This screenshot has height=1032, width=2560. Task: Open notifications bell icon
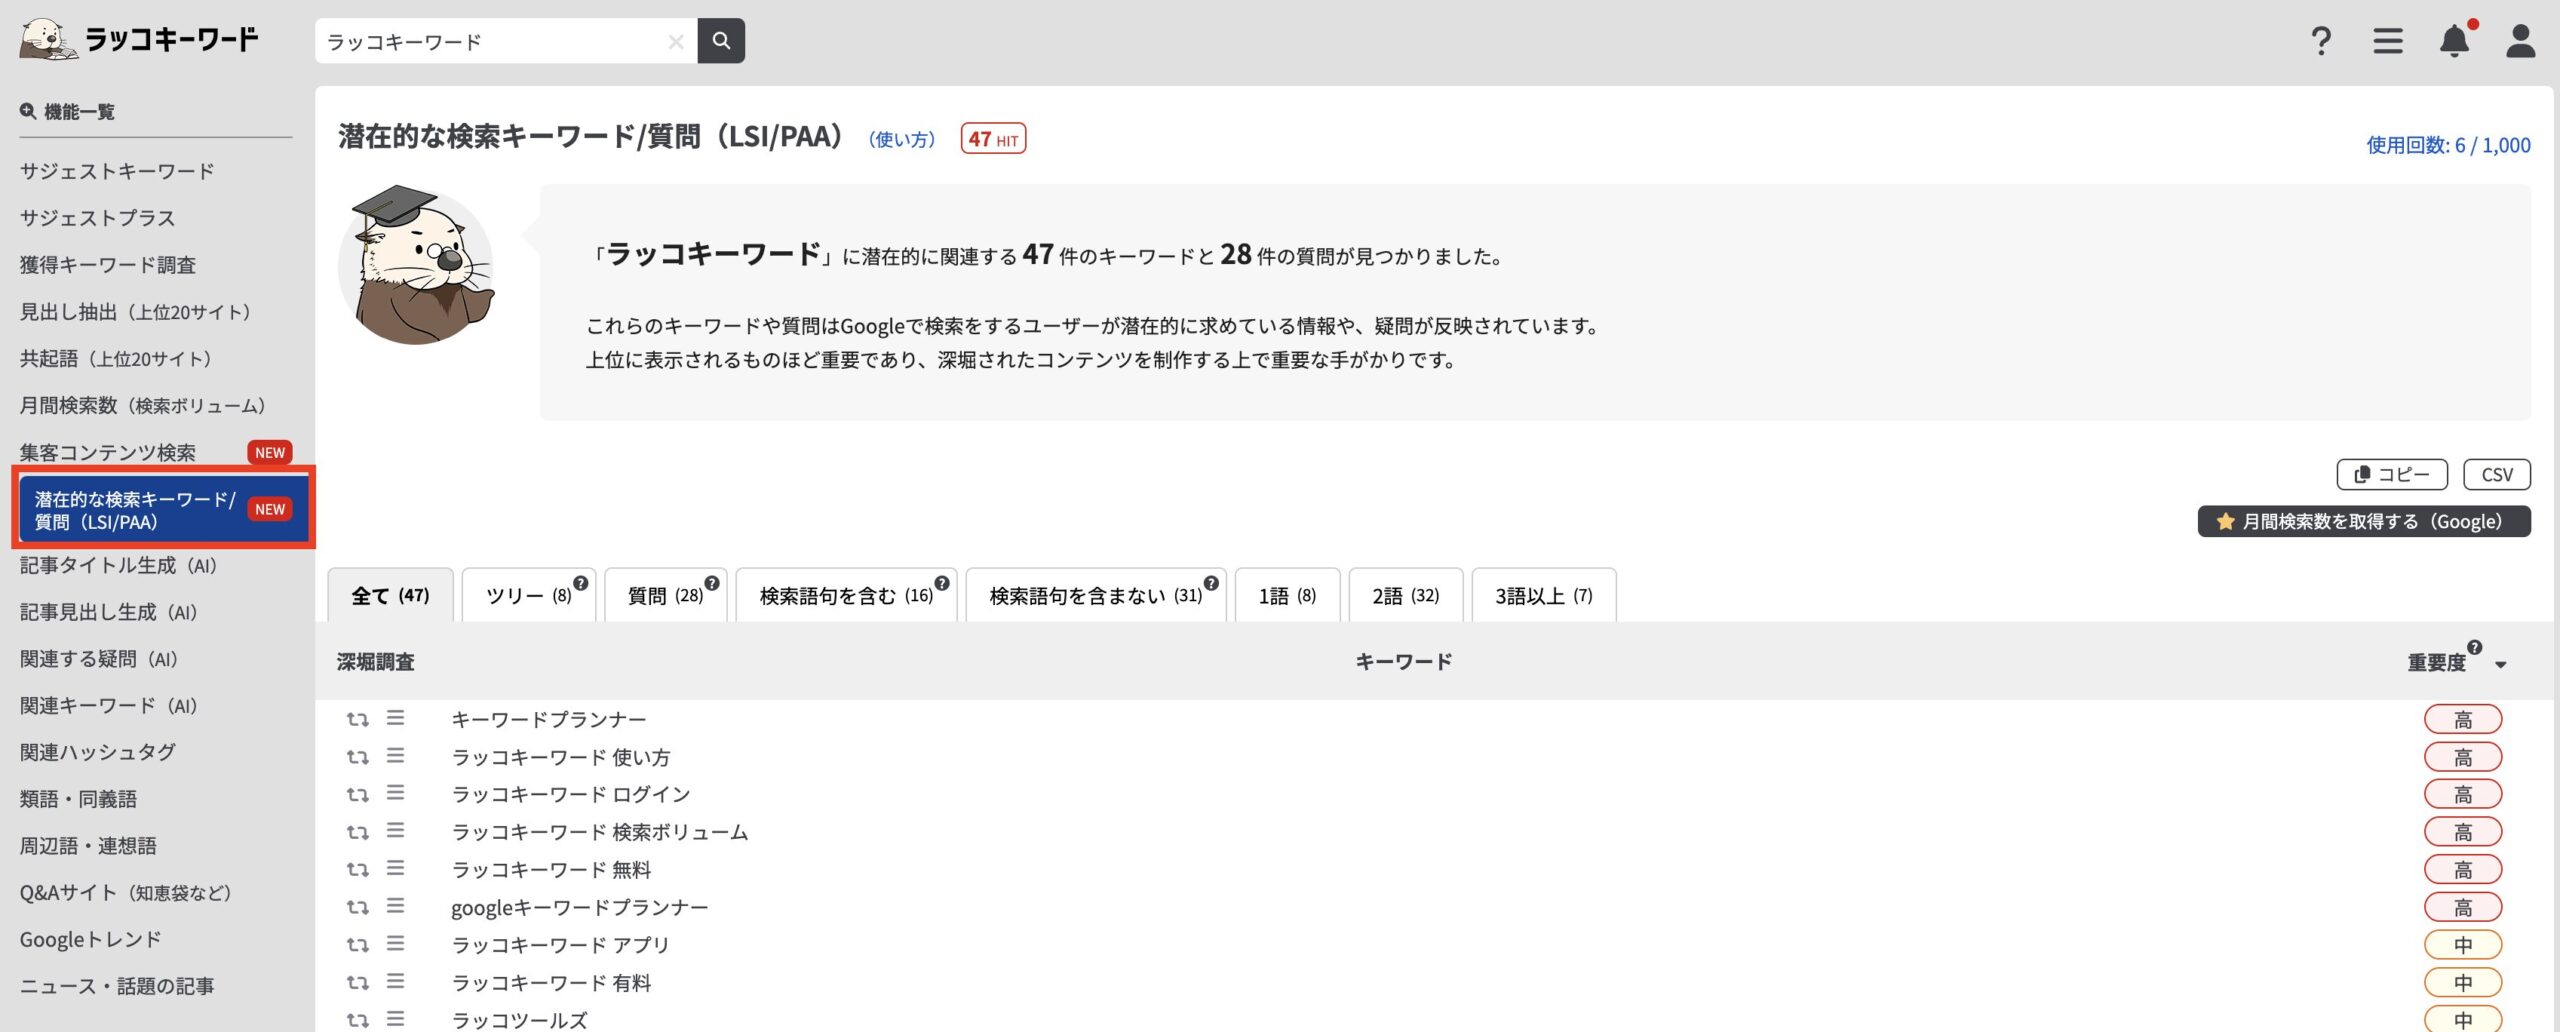click(x=2455, y=41)
